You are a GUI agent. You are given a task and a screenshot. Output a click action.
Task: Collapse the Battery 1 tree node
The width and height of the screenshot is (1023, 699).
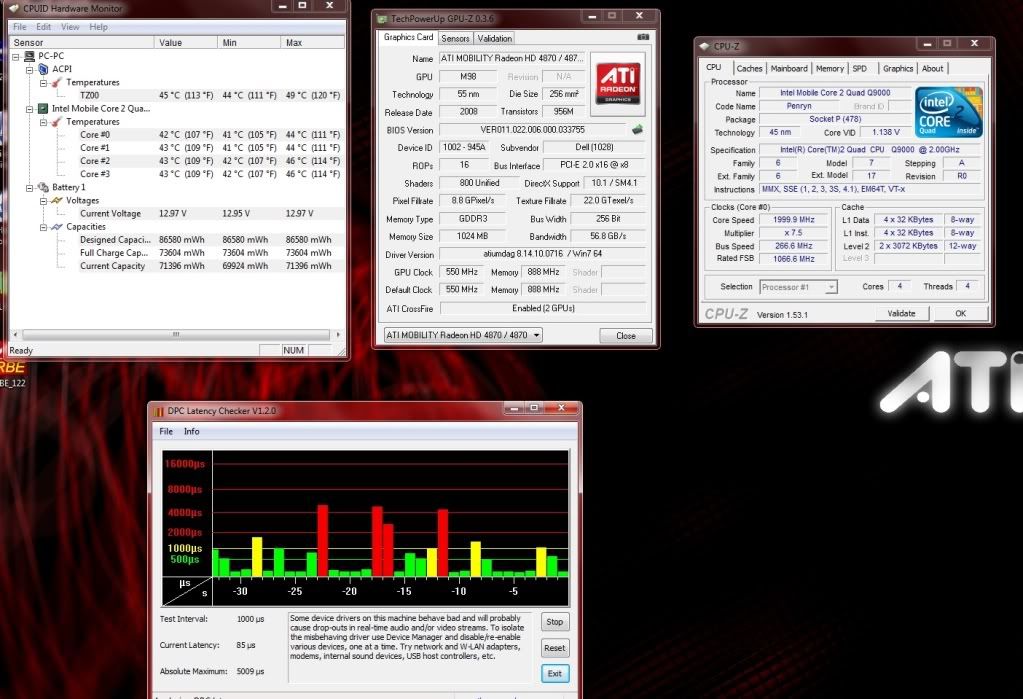tap(29, 188)
